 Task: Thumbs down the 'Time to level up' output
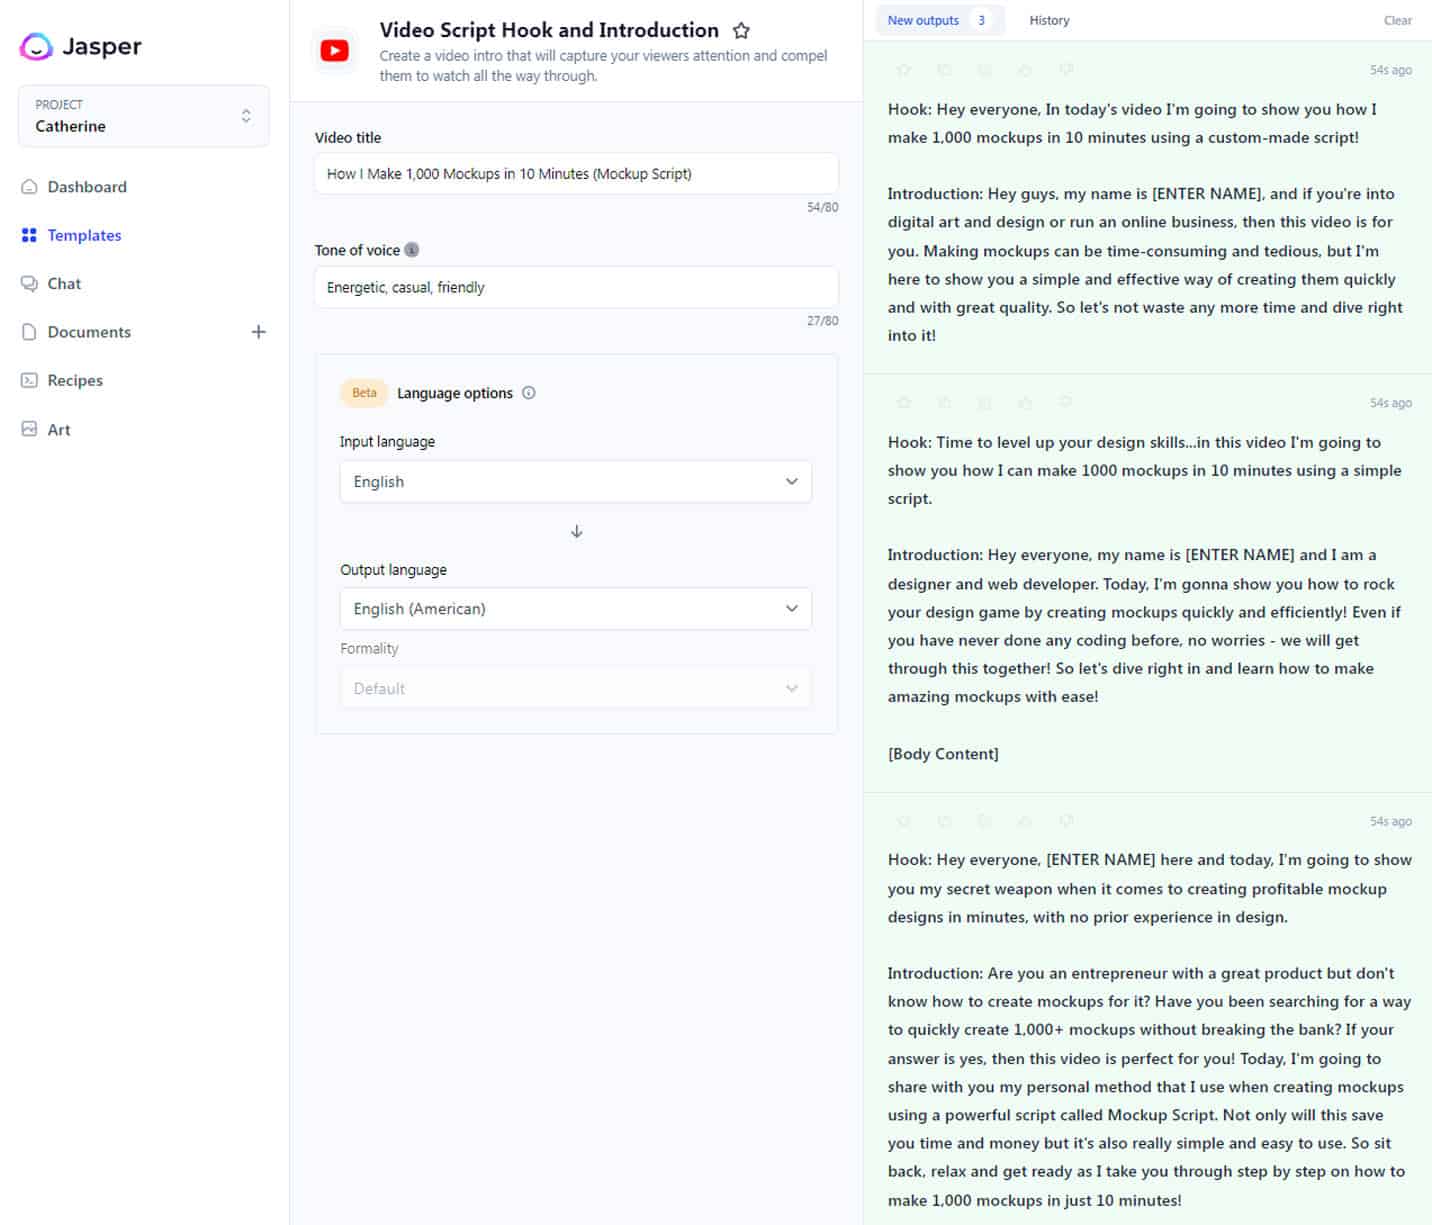(1066, 403)
